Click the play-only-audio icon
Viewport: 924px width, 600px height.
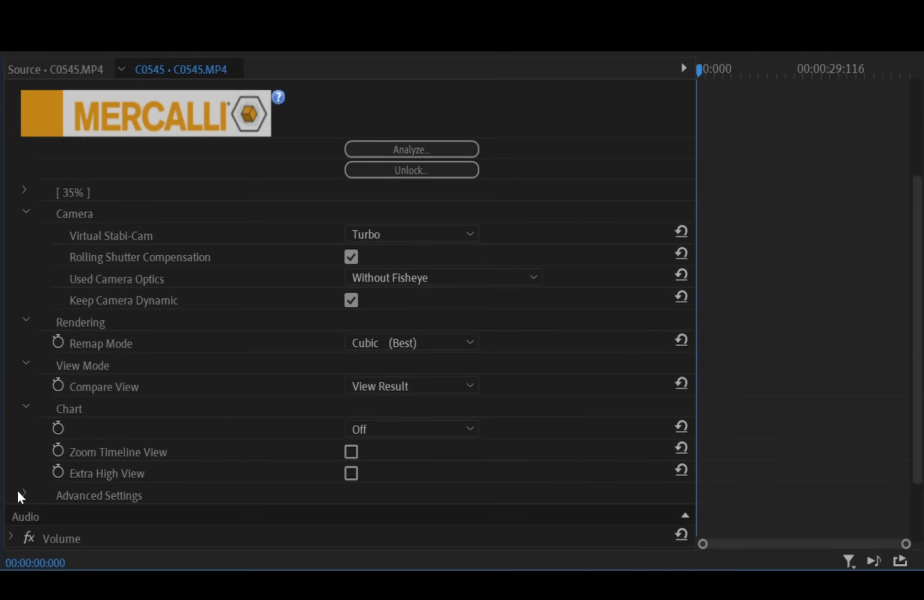(874, 561)
